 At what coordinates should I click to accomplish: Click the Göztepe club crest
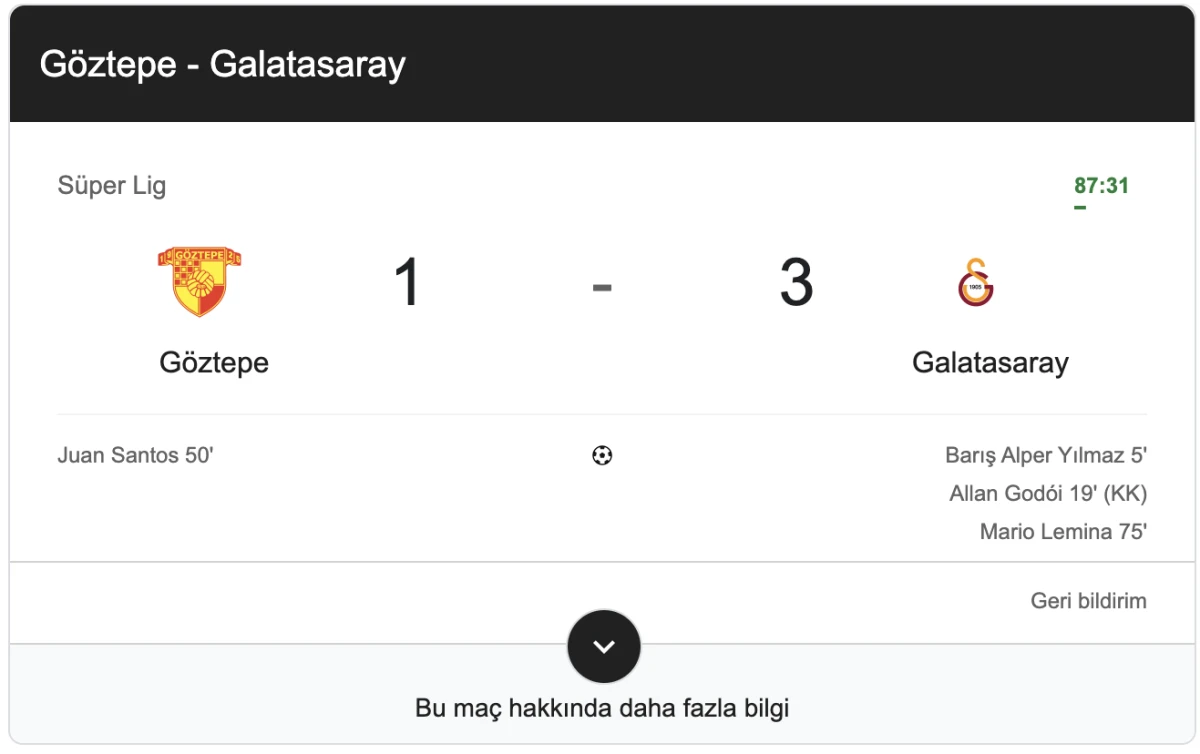(x=199, y=283)
